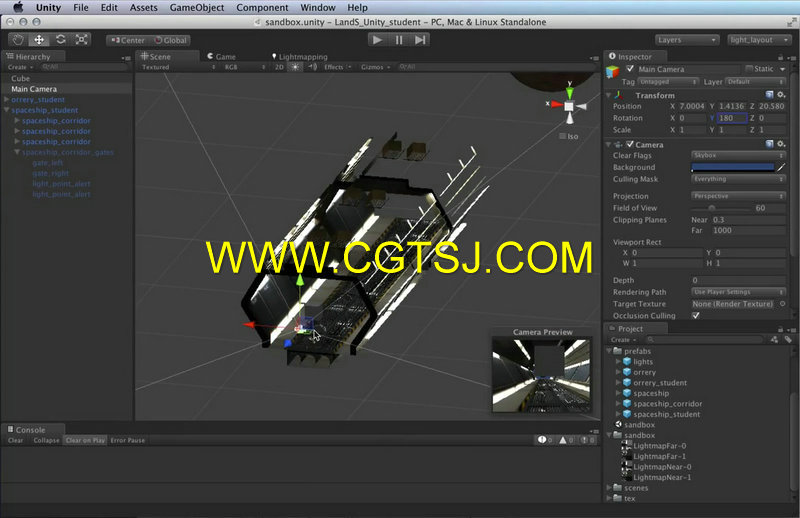Open Clear Flags Skybox dropdown
800x518 pixels.
click(x=738, y=155)
